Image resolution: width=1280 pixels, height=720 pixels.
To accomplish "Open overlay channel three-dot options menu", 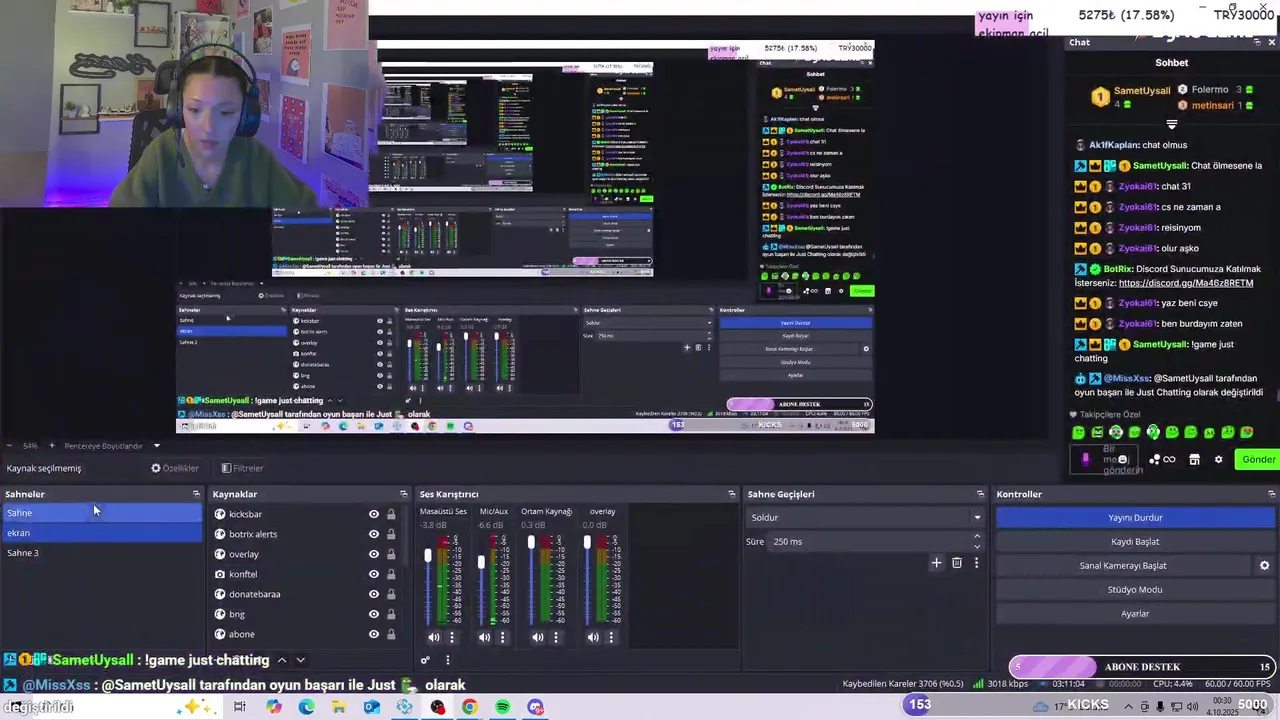I will 611,637.
